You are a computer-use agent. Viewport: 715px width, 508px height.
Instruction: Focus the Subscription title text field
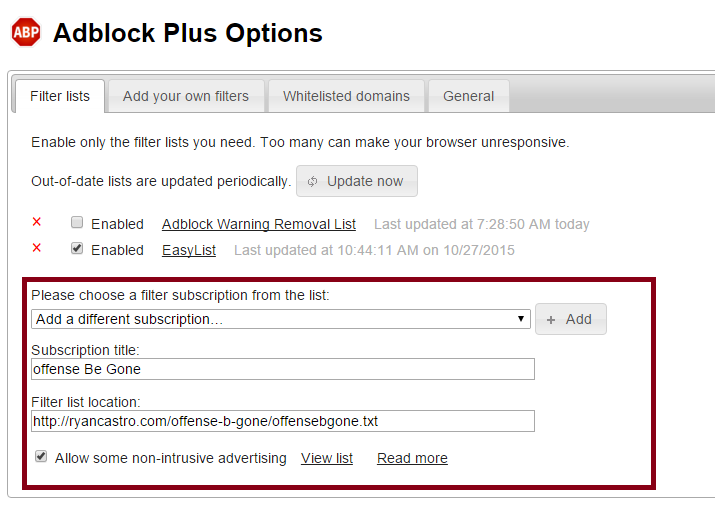(283, 370)
